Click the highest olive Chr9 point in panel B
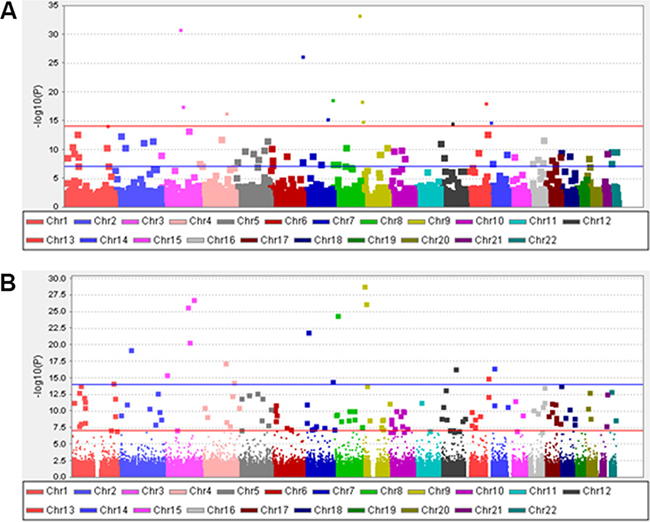Screen dimensions: 650x522 click(365, 287)
